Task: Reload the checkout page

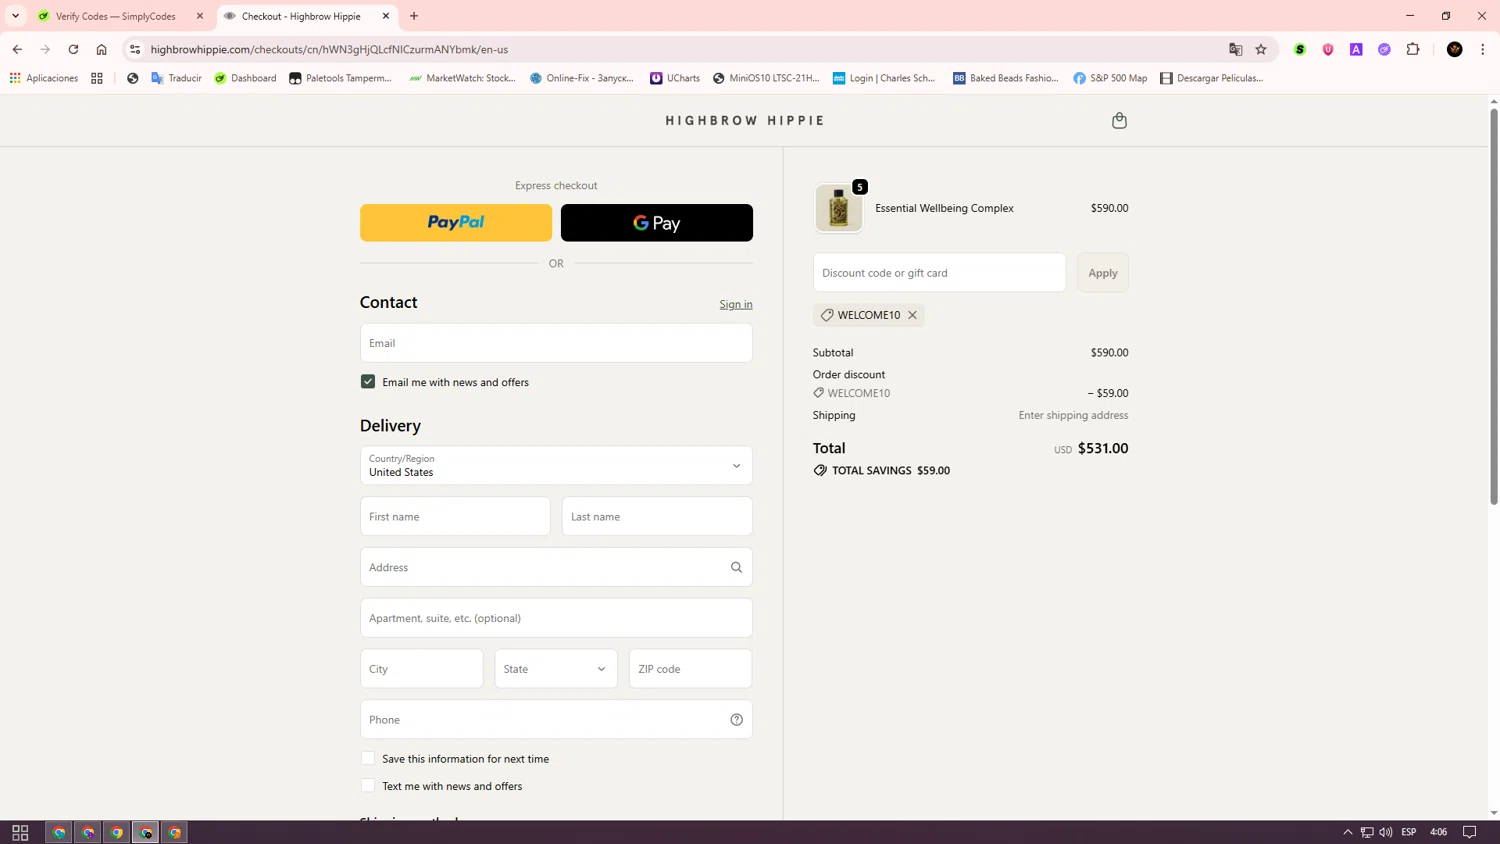Action: click(x=73, y=49)
